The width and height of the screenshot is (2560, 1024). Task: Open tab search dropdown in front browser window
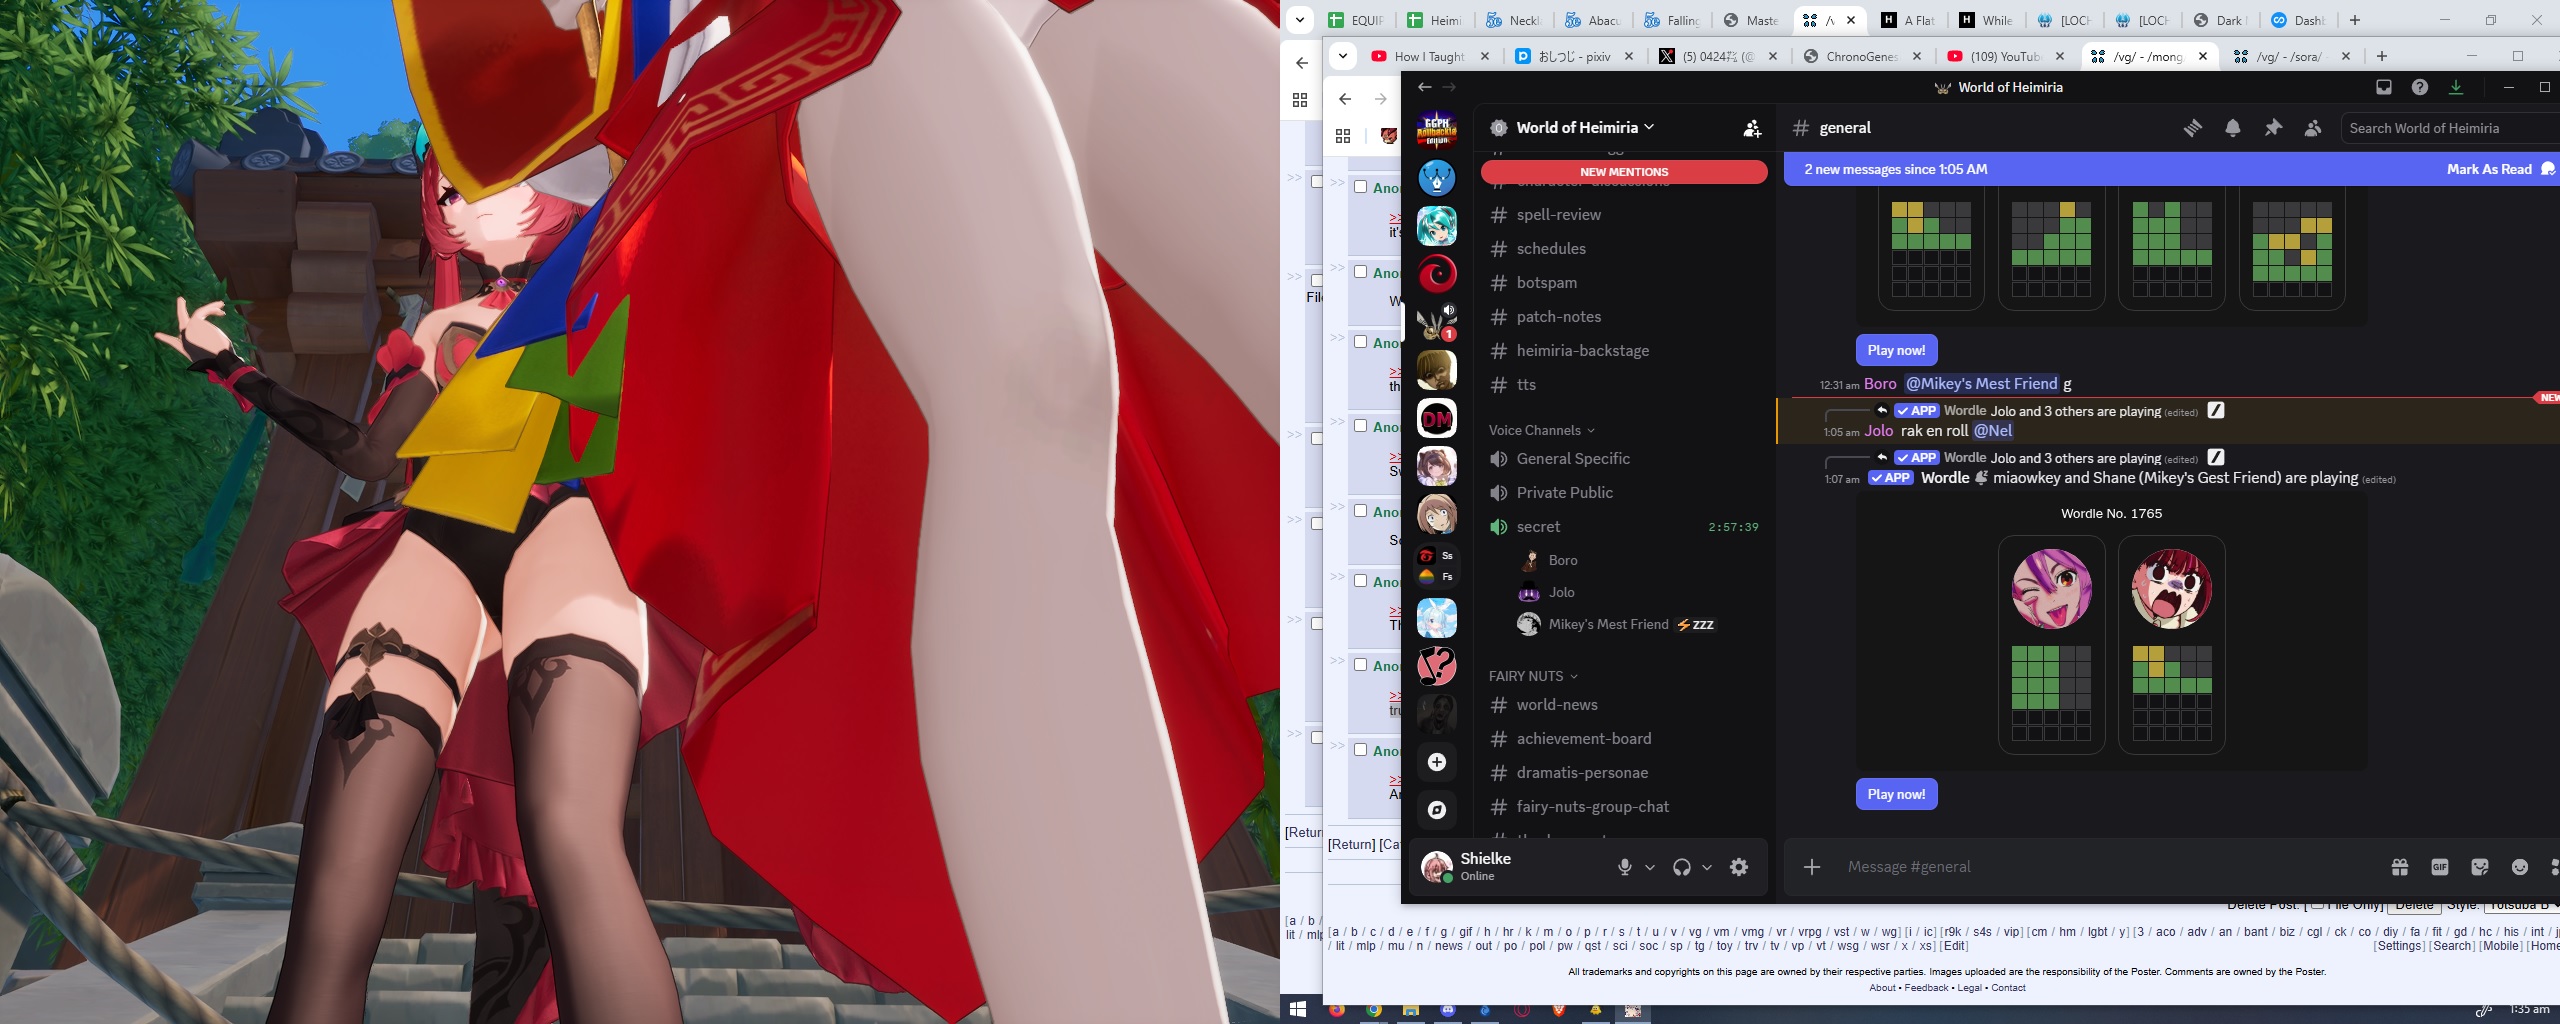point(1343,56)
